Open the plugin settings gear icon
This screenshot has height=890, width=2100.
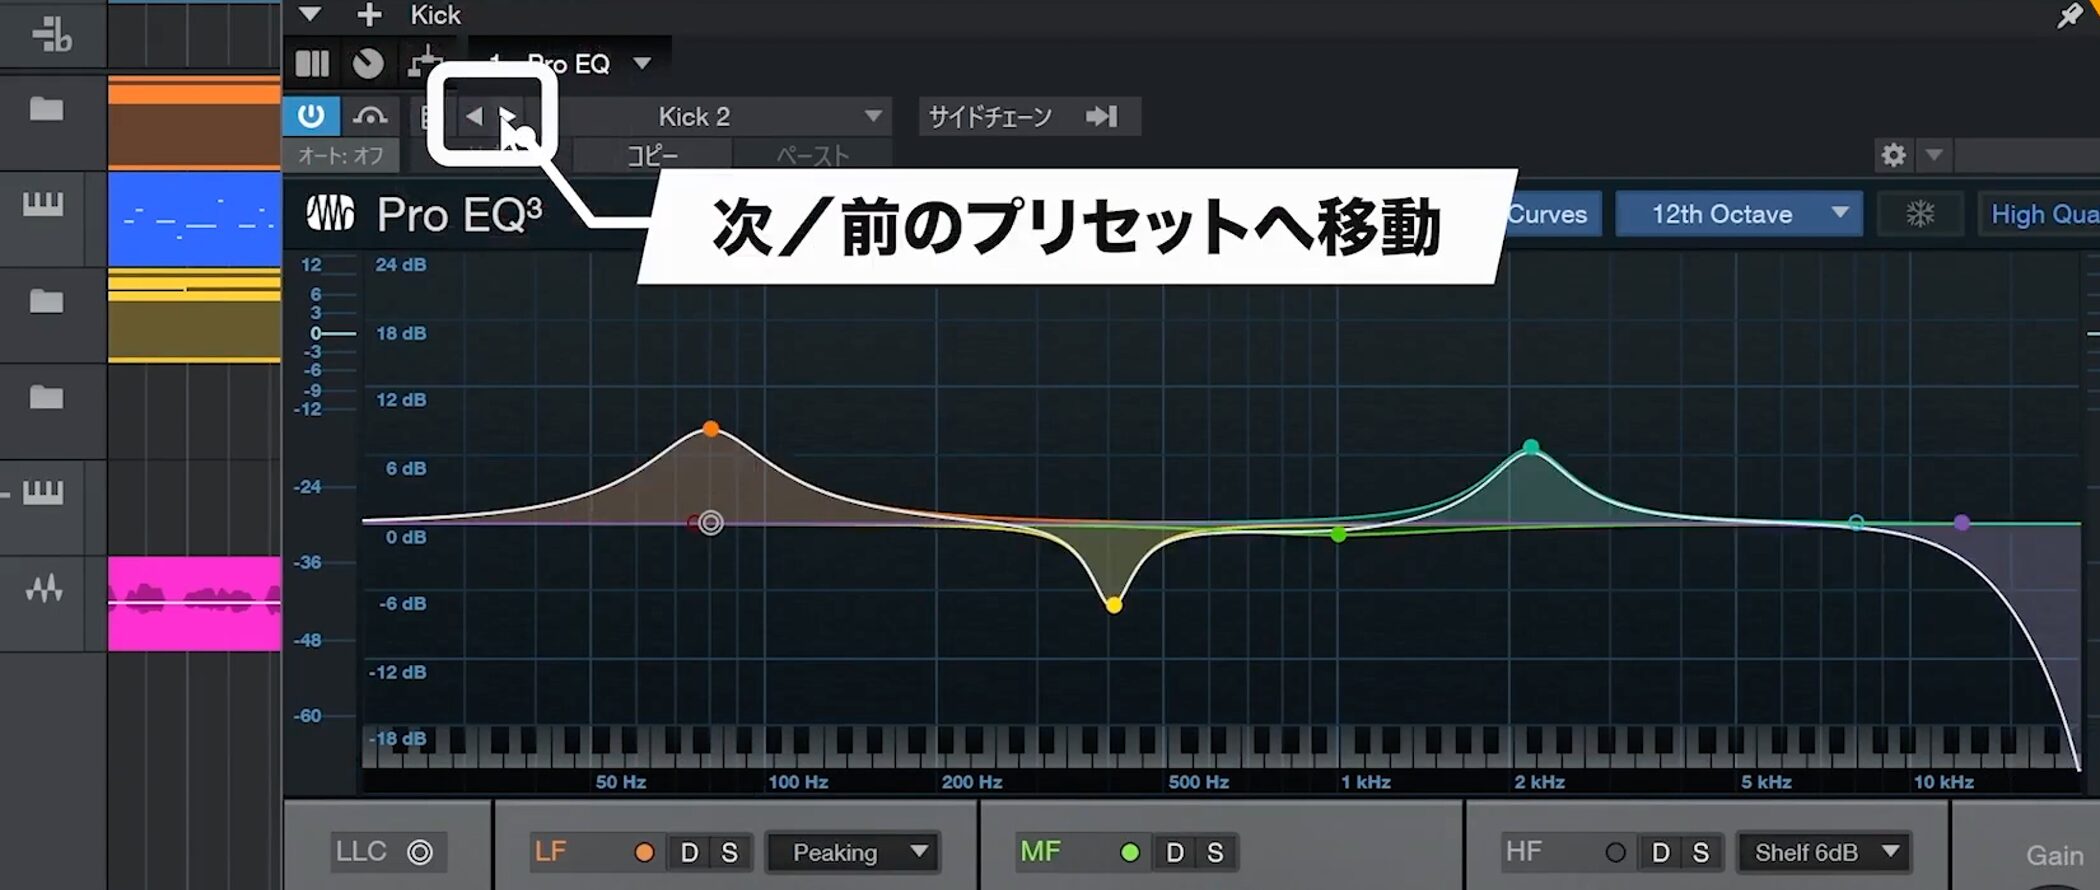click(x=1893, y=155)
